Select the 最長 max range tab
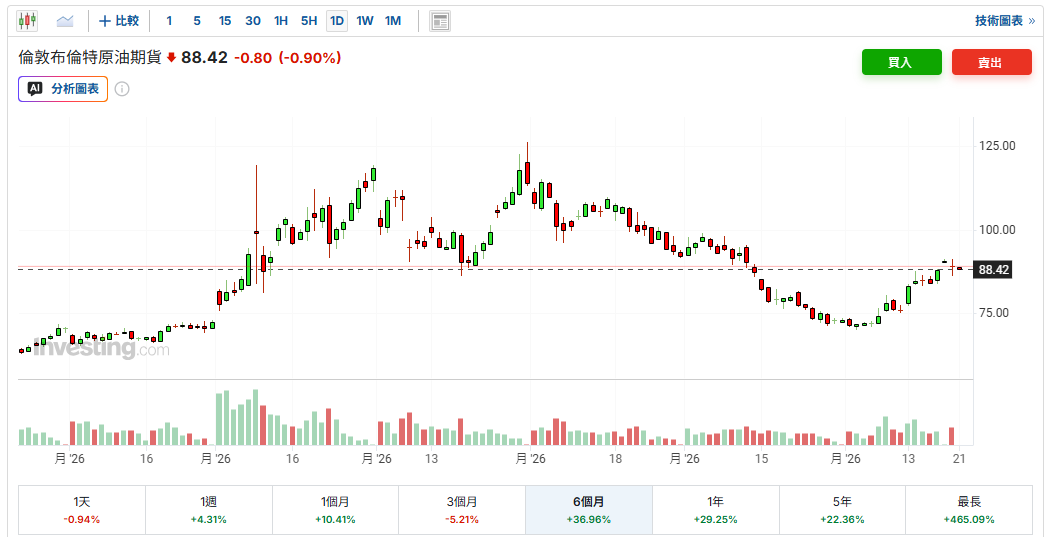Screen dimensions: 1062x537 (969, 510)
